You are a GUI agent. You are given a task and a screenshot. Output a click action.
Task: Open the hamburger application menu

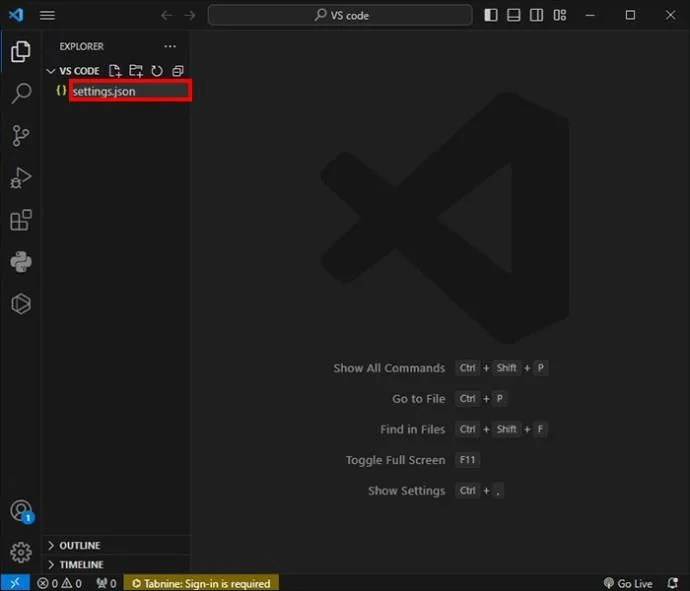pyautogui.click(x=47, y=15)
